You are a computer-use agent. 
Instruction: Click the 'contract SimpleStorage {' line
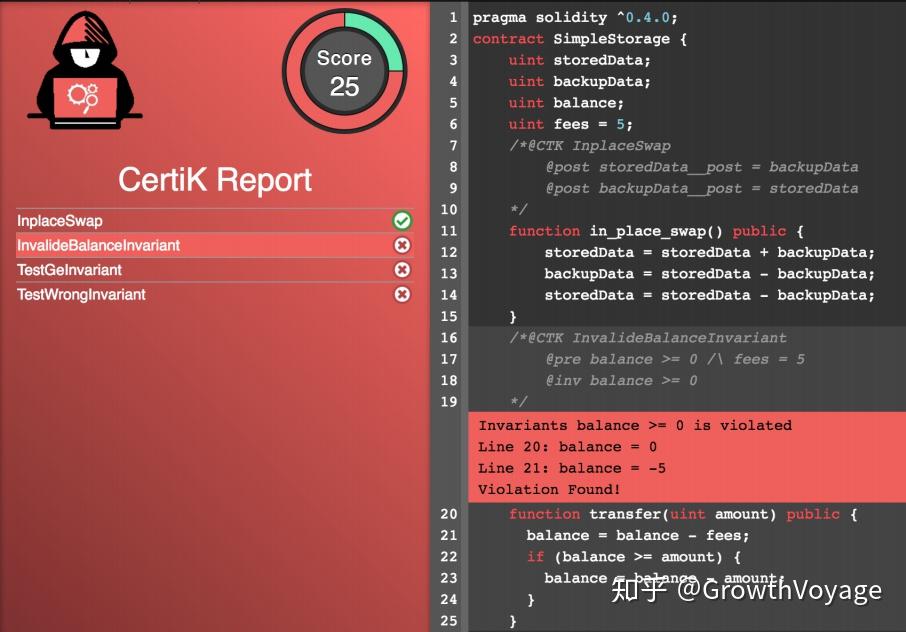coord(580,39)
